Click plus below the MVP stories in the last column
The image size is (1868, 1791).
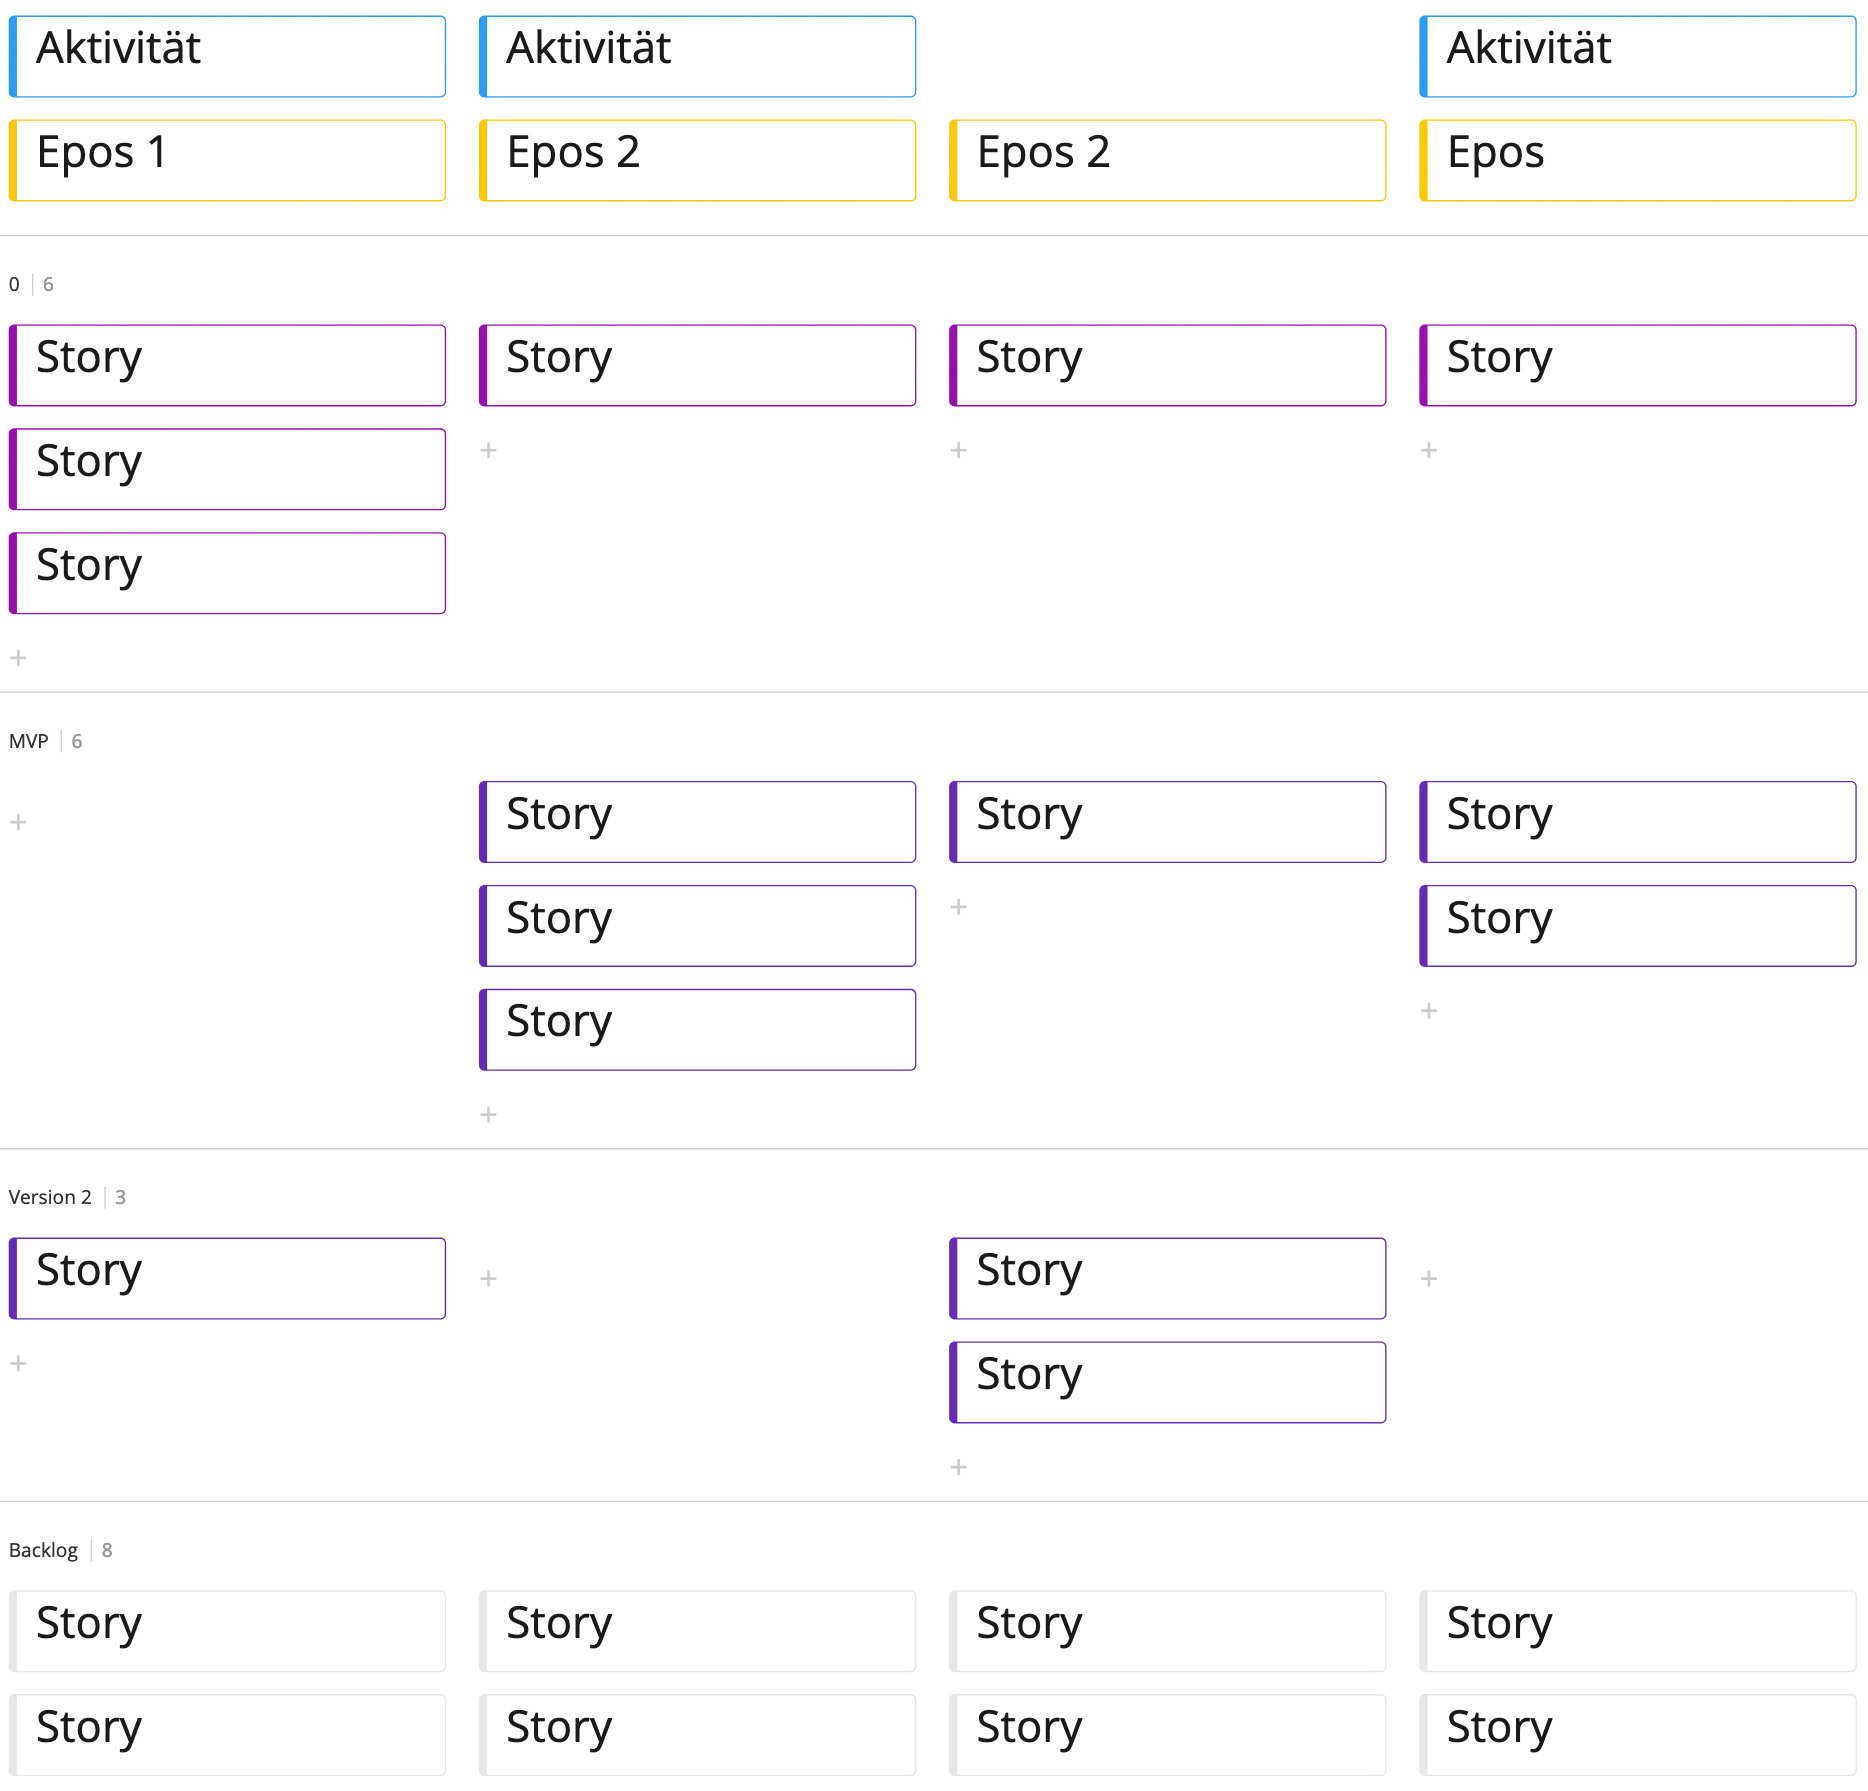tap(1429, 1010)
